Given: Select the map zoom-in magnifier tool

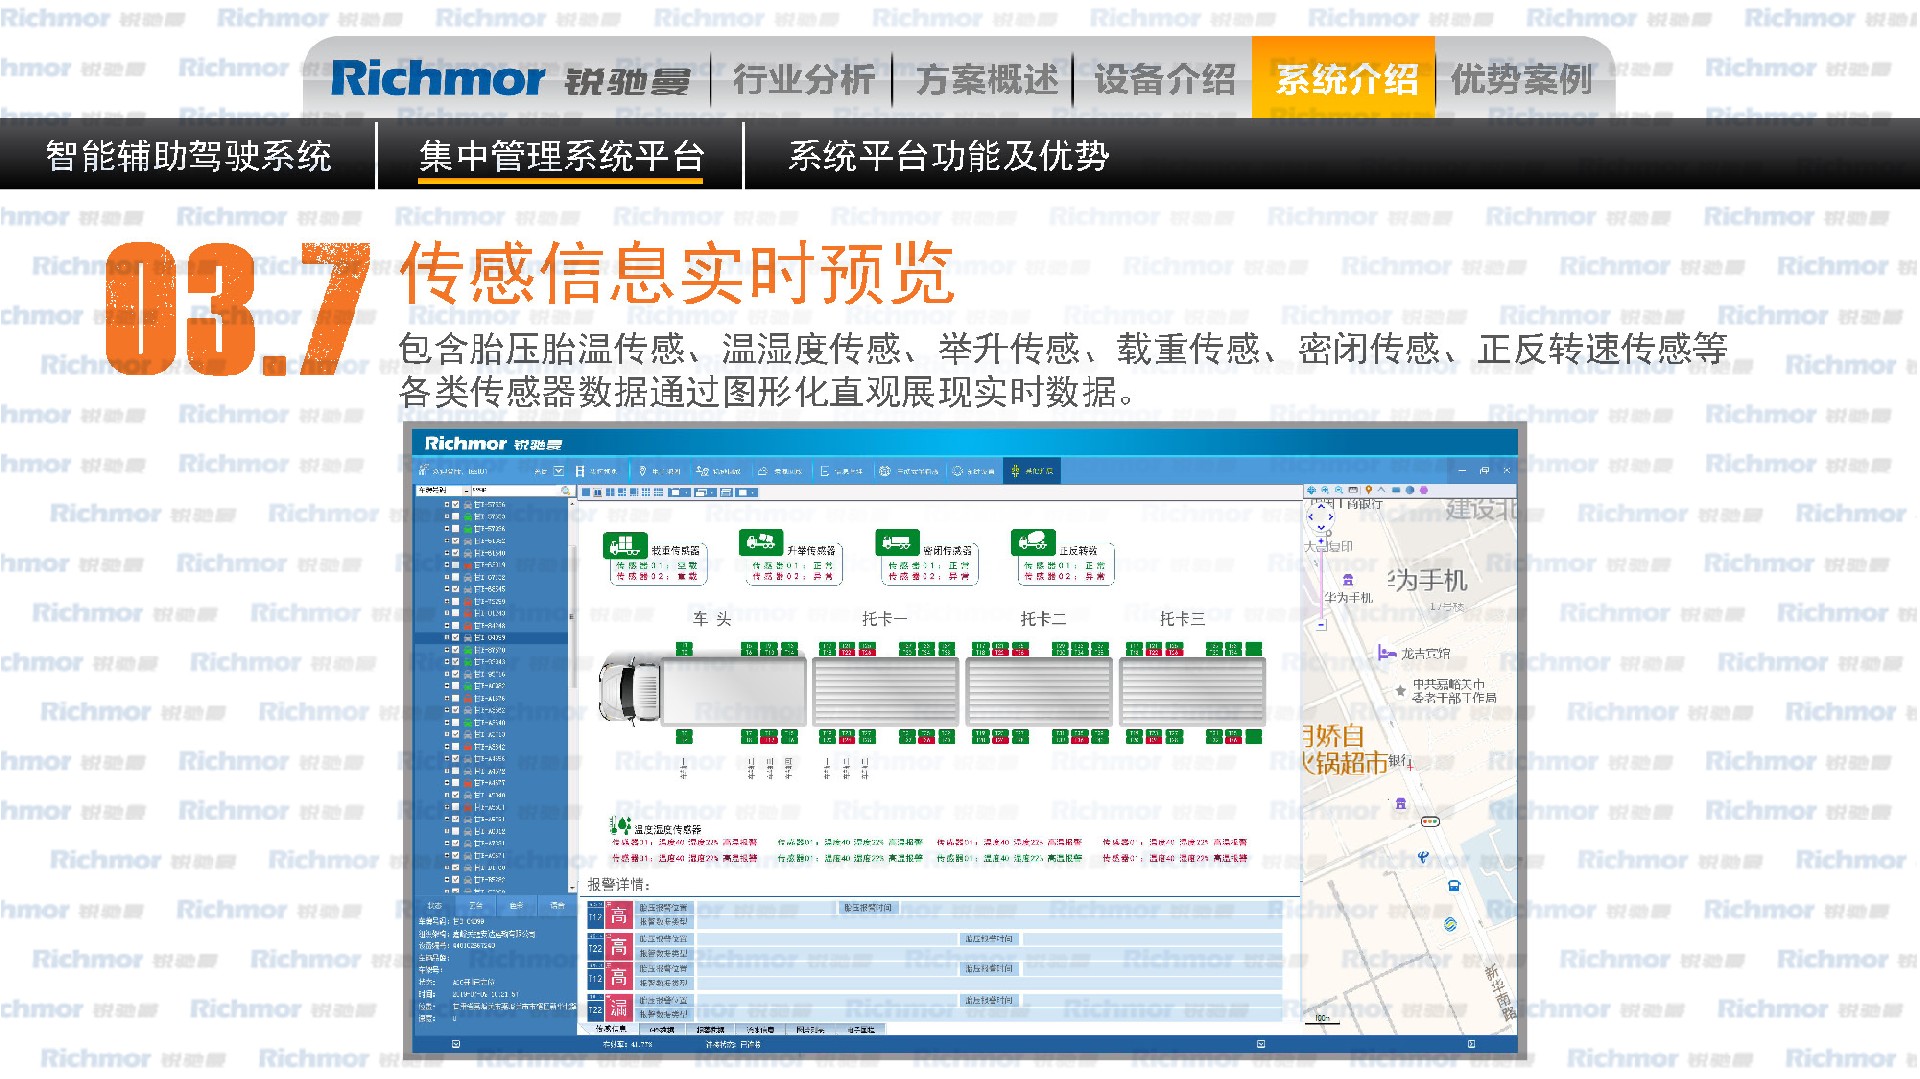Looking at the screenshot, I should 1325,490.
